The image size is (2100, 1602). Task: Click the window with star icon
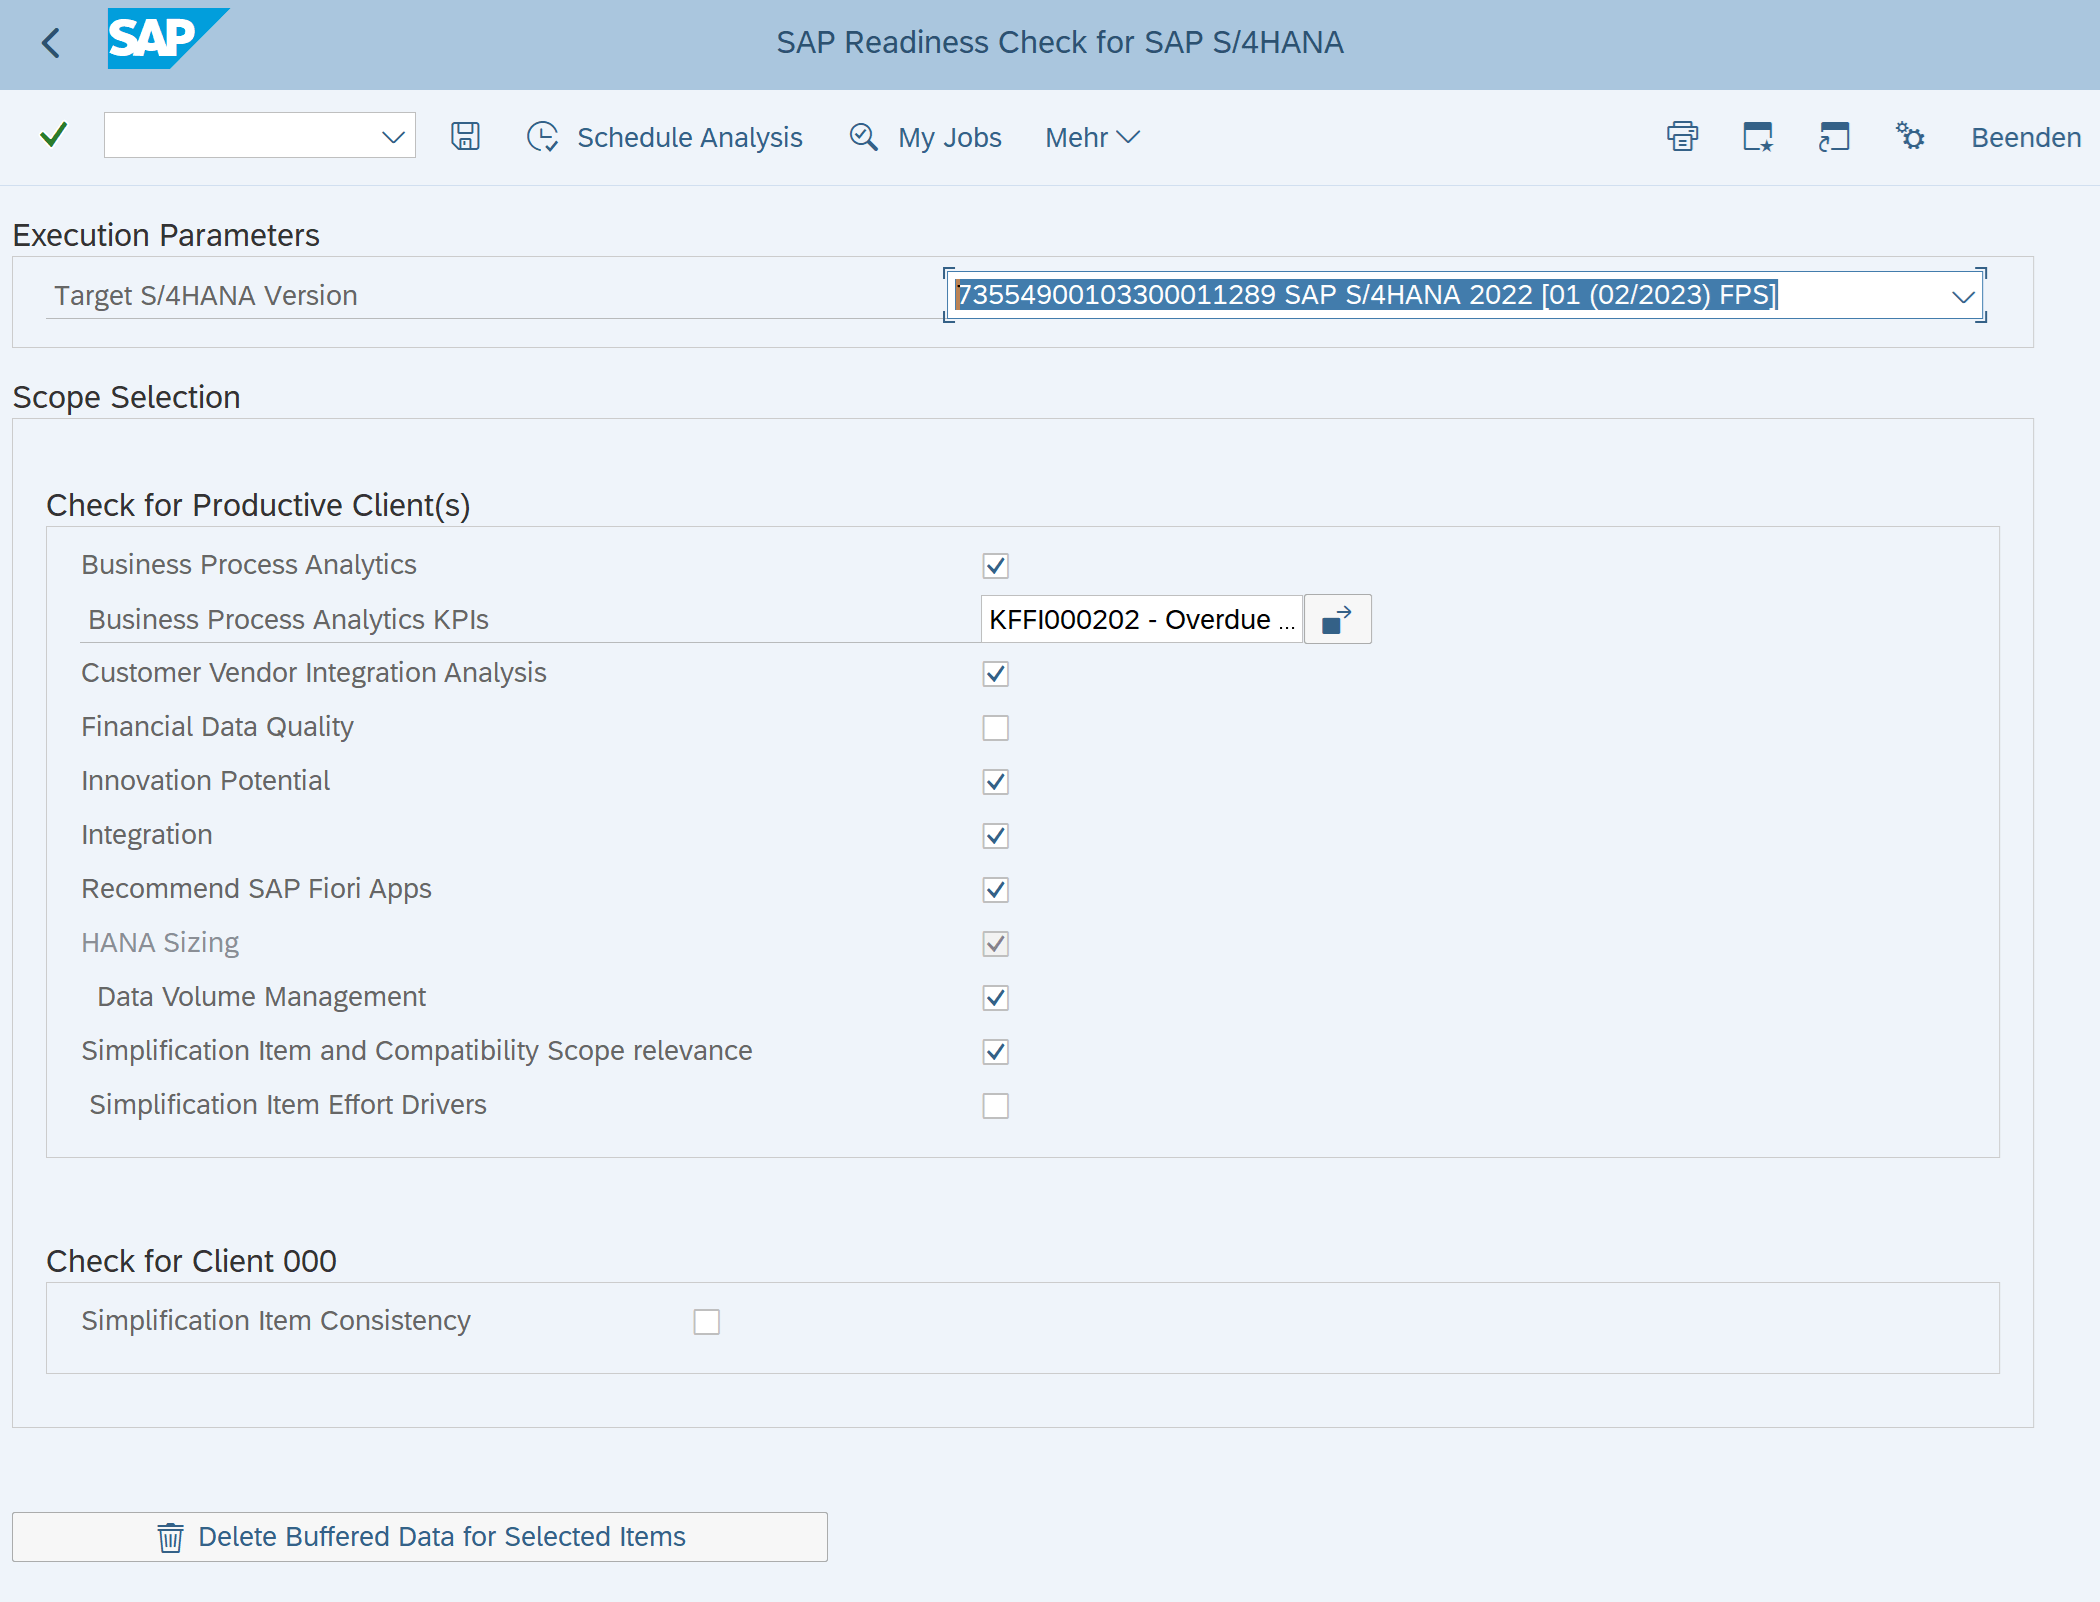click(x=1758, y=136)
